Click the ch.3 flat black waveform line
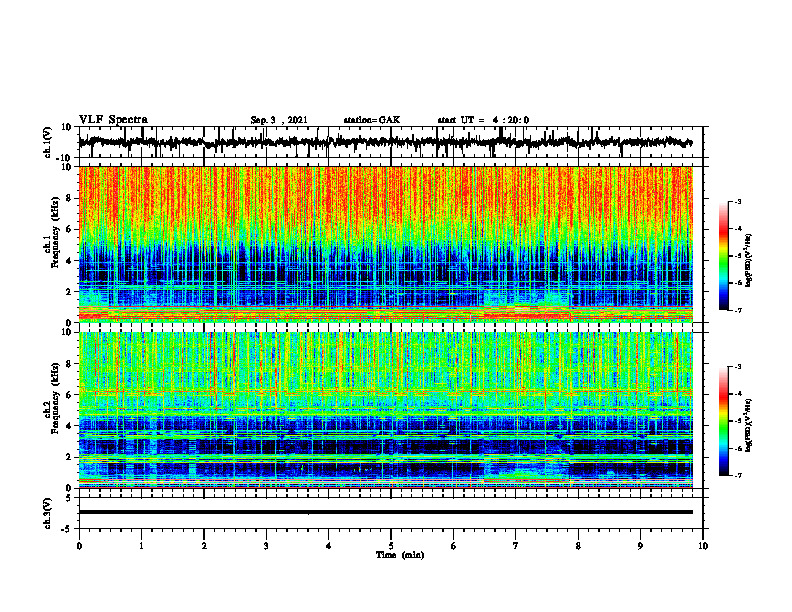792x612 pixels. click(386, 512)
